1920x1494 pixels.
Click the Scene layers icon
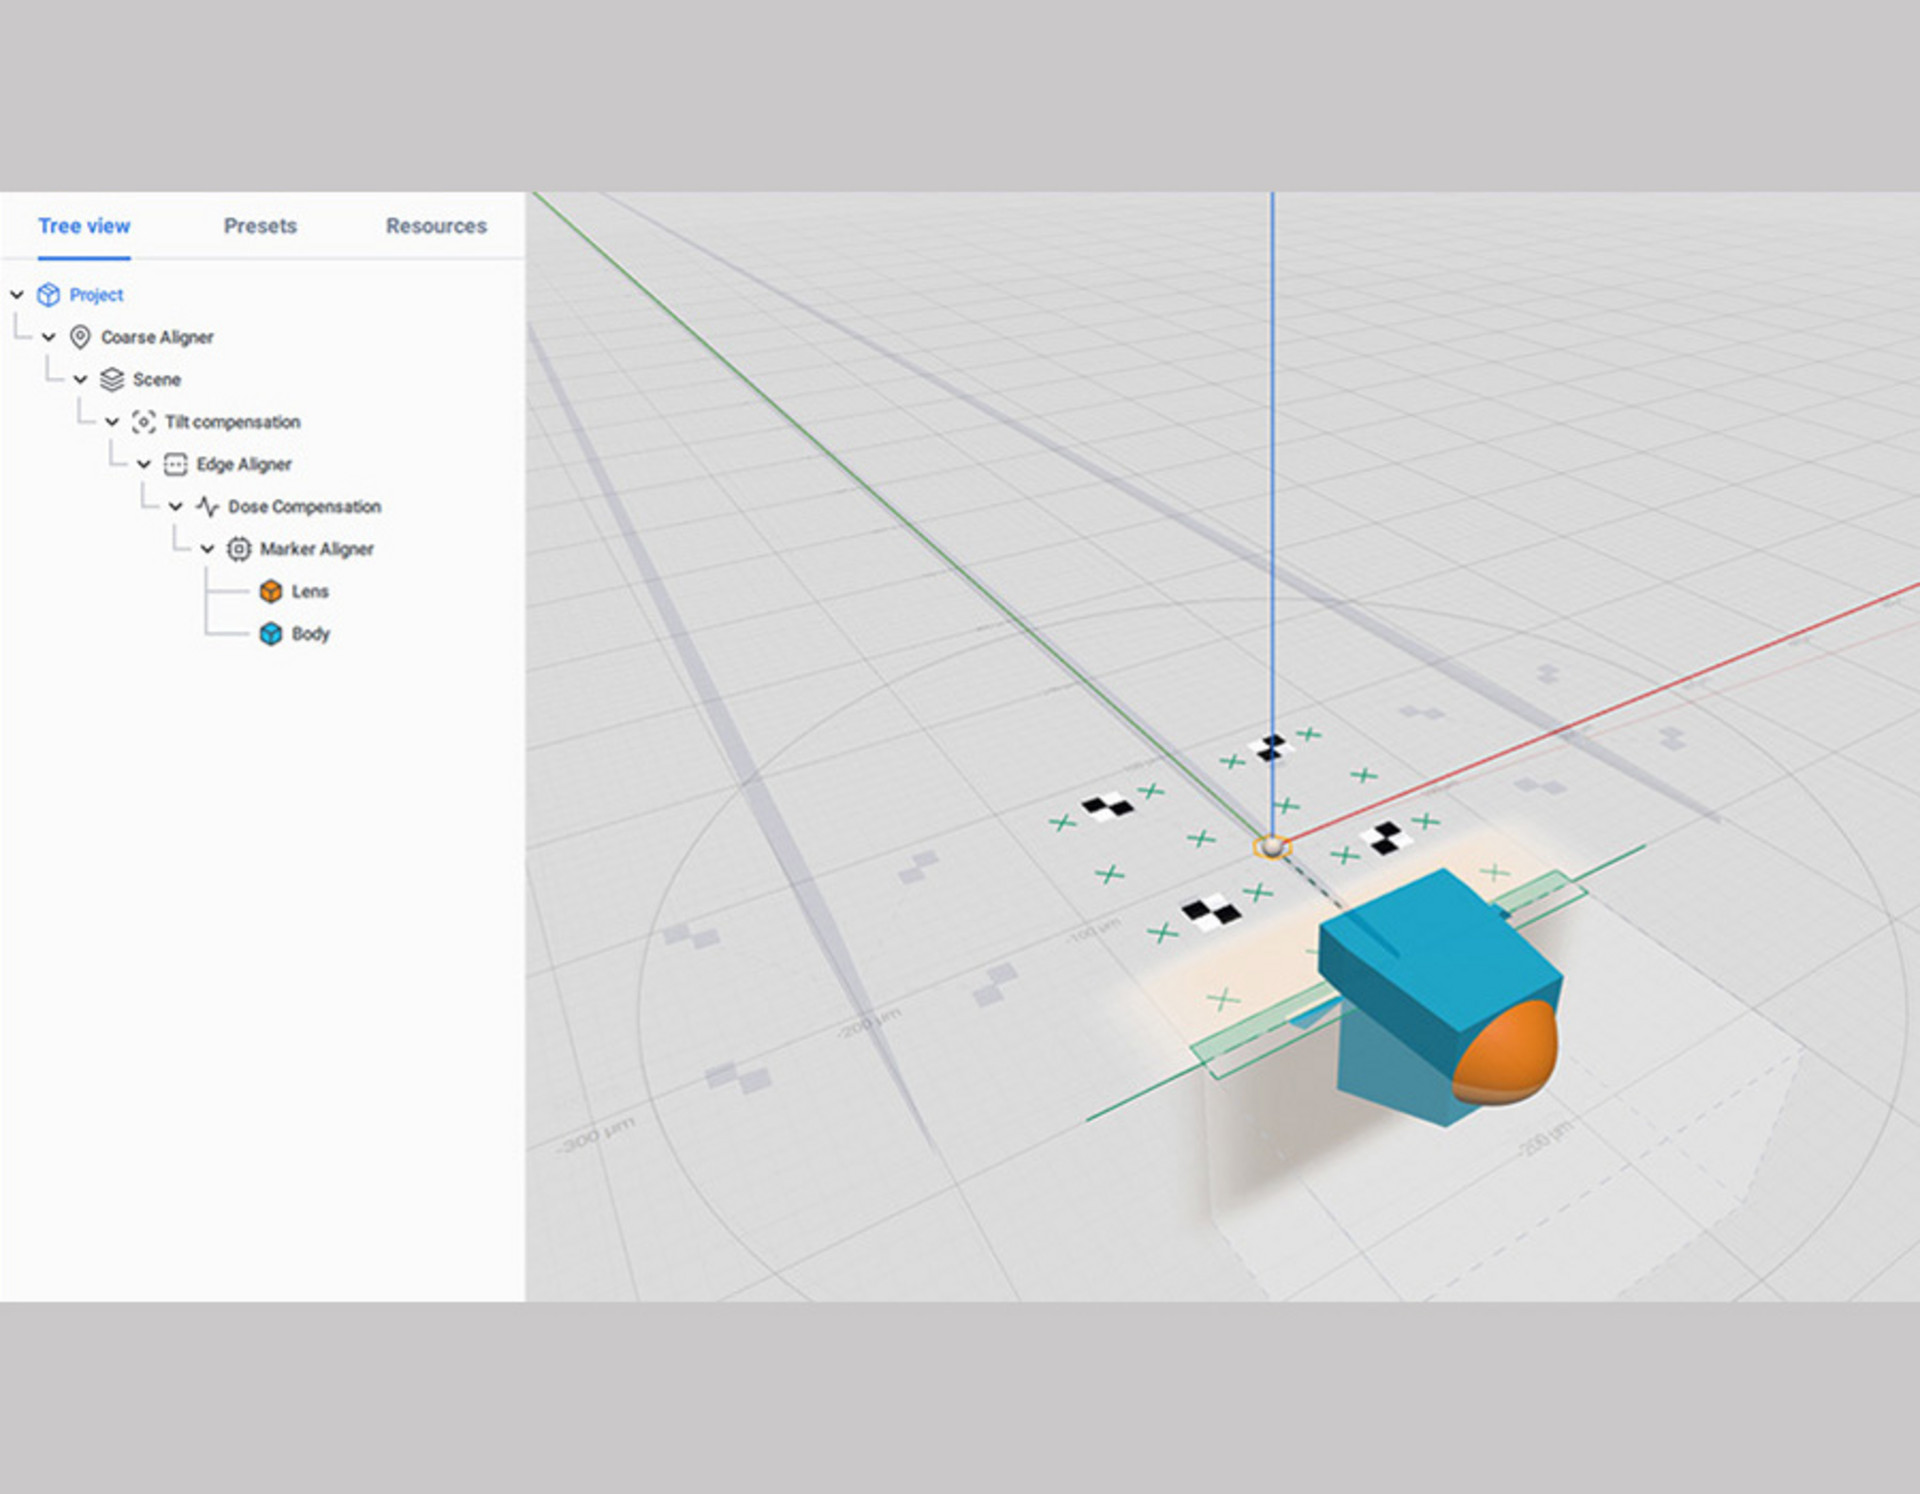[x=112, y=380]
